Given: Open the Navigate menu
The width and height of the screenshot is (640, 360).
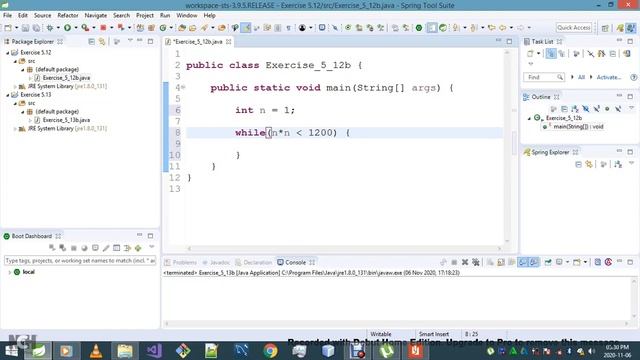Looking at the screenshot, I should (x=96, y=16).
